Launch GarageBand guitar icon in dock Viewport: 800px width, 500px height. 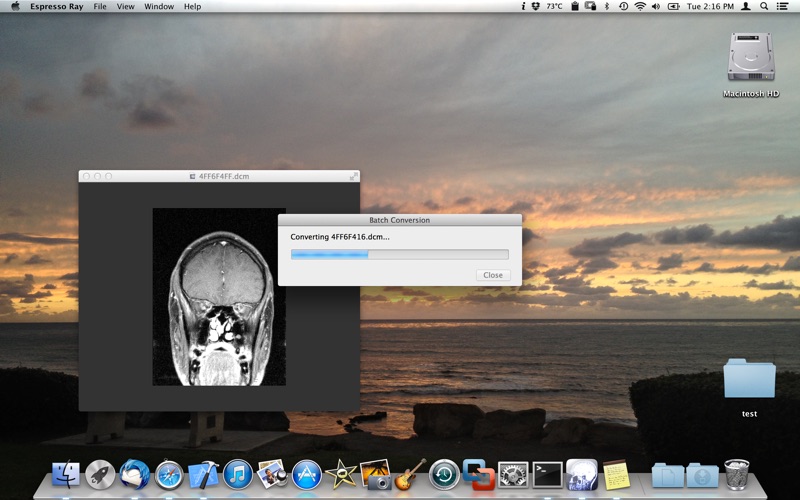point(410,474)
